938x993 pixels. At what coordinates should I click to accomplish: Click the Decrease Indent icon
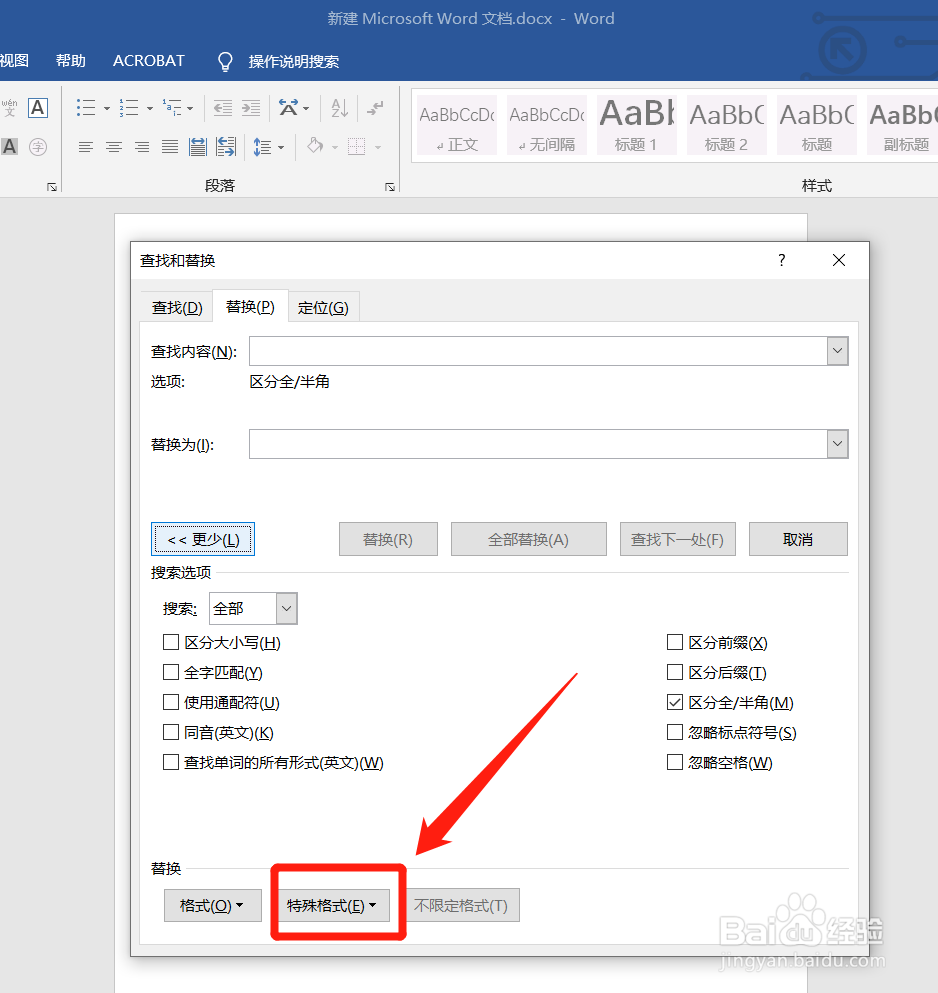coord(222,107)
